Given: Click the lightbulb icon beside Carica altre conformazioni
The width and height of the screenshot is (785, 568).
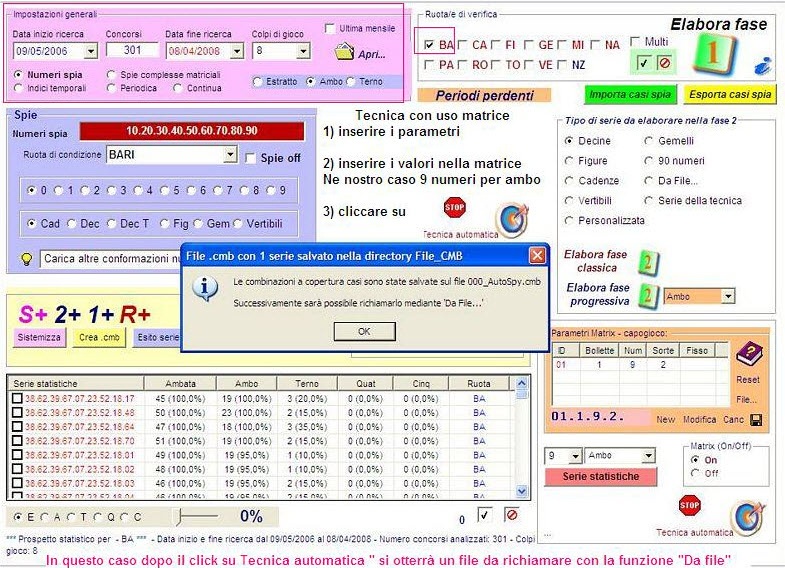Looking at the screenshot, I should tap(27, 259).
